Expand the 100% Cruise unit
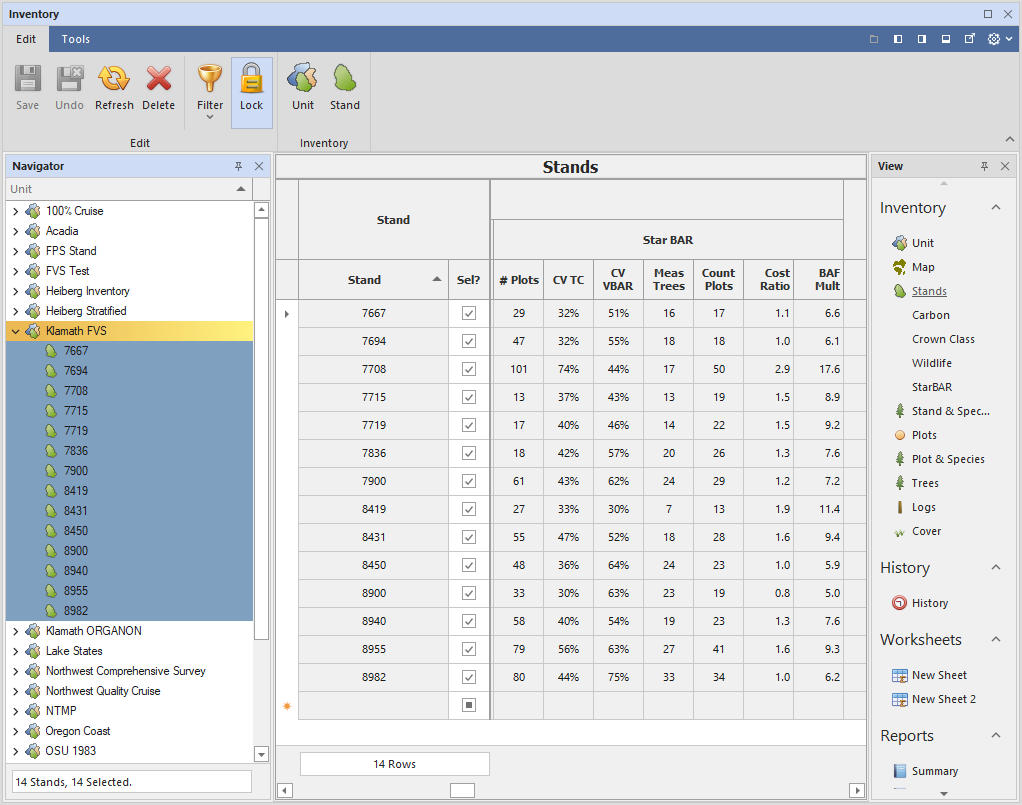 (x=16, y=212)
